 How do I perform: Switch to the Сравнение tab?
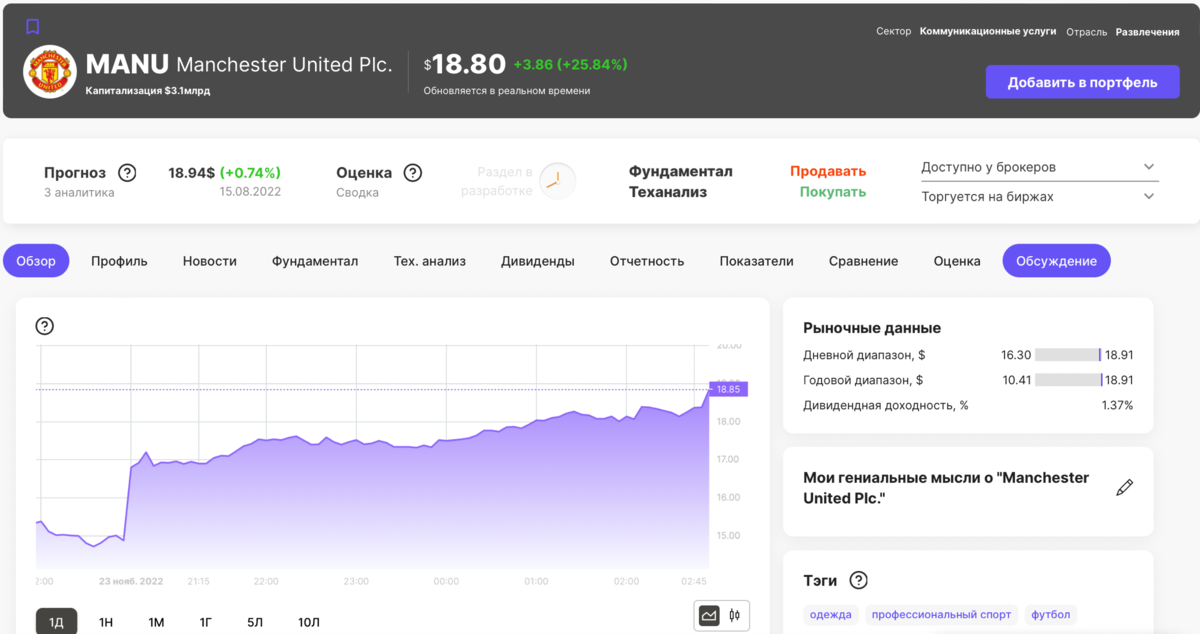tap(863, 261)
